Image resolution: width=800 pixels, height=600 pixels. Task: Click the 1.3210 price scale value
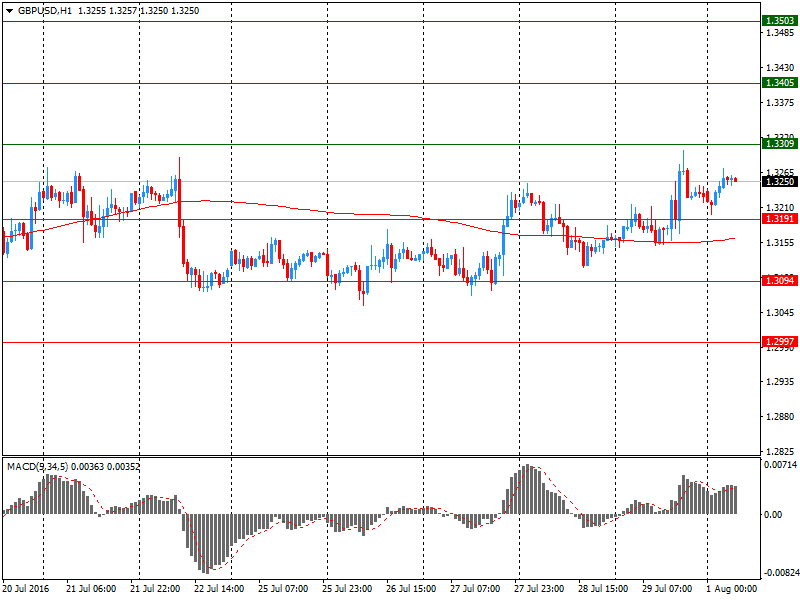[x=780, y=208]
